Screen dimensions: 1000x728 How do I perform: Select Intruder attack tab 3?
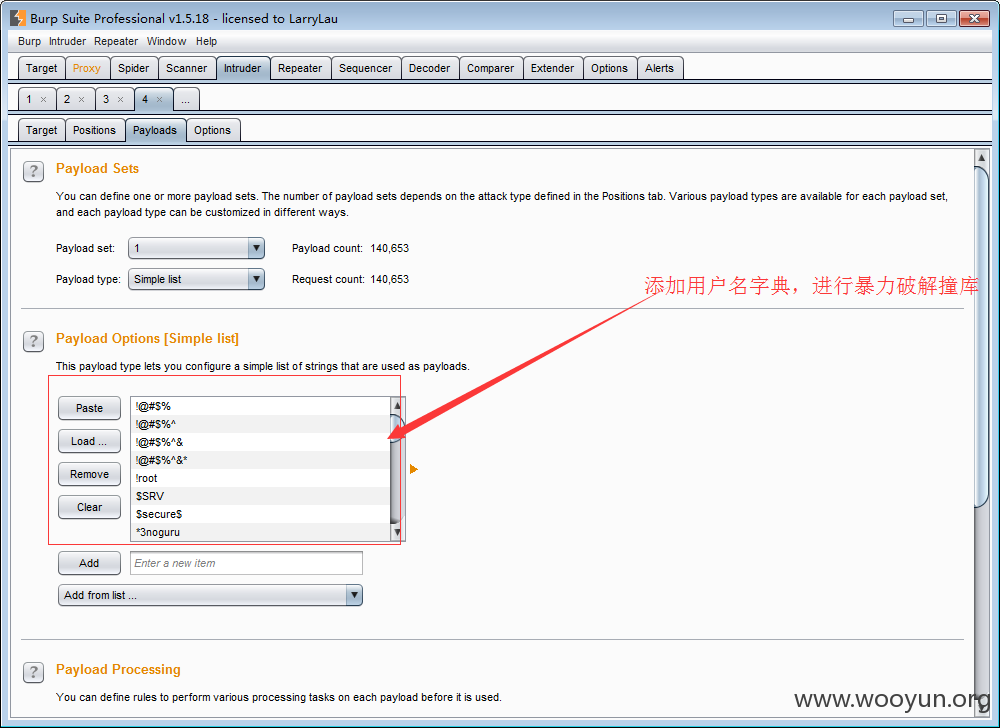tap(106, 99)
